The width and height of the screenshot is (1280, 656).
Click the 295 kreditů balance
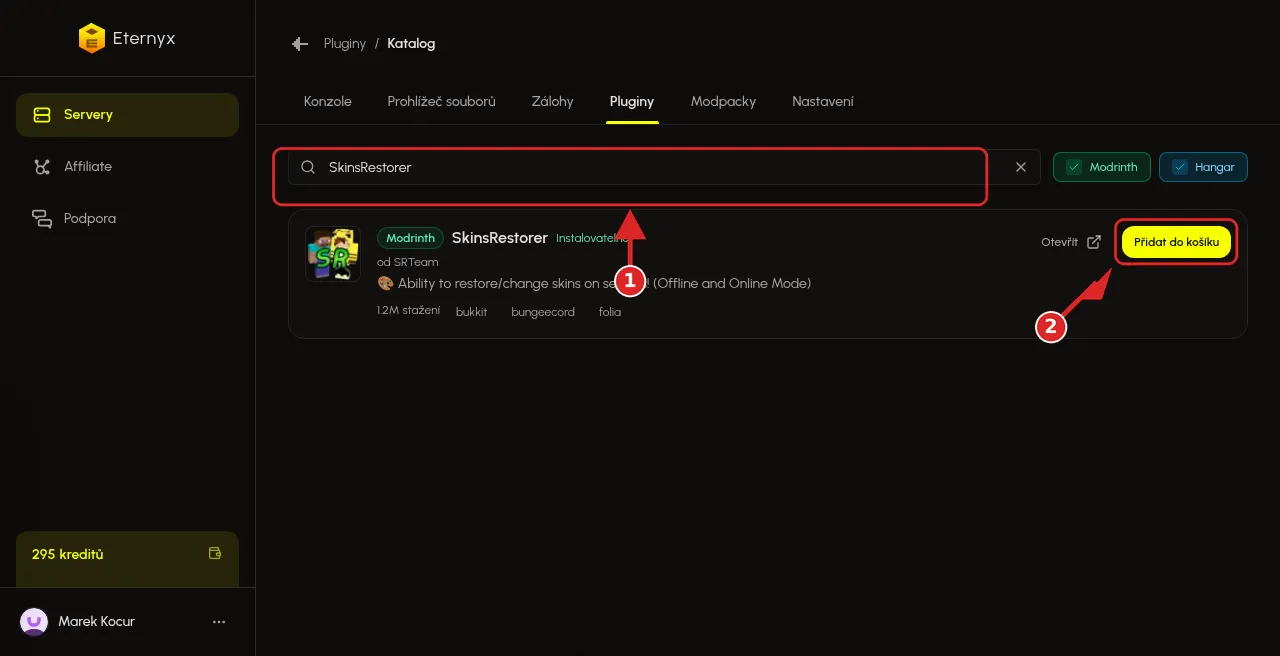click(x=68, y=554)
